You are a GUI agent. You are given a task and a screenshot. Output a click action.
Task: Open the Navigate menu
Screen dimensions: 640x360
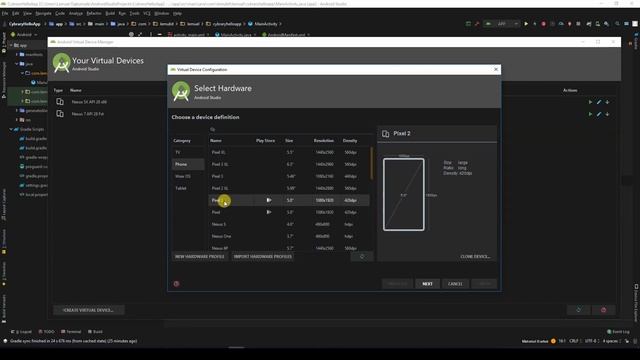(43, 13)
